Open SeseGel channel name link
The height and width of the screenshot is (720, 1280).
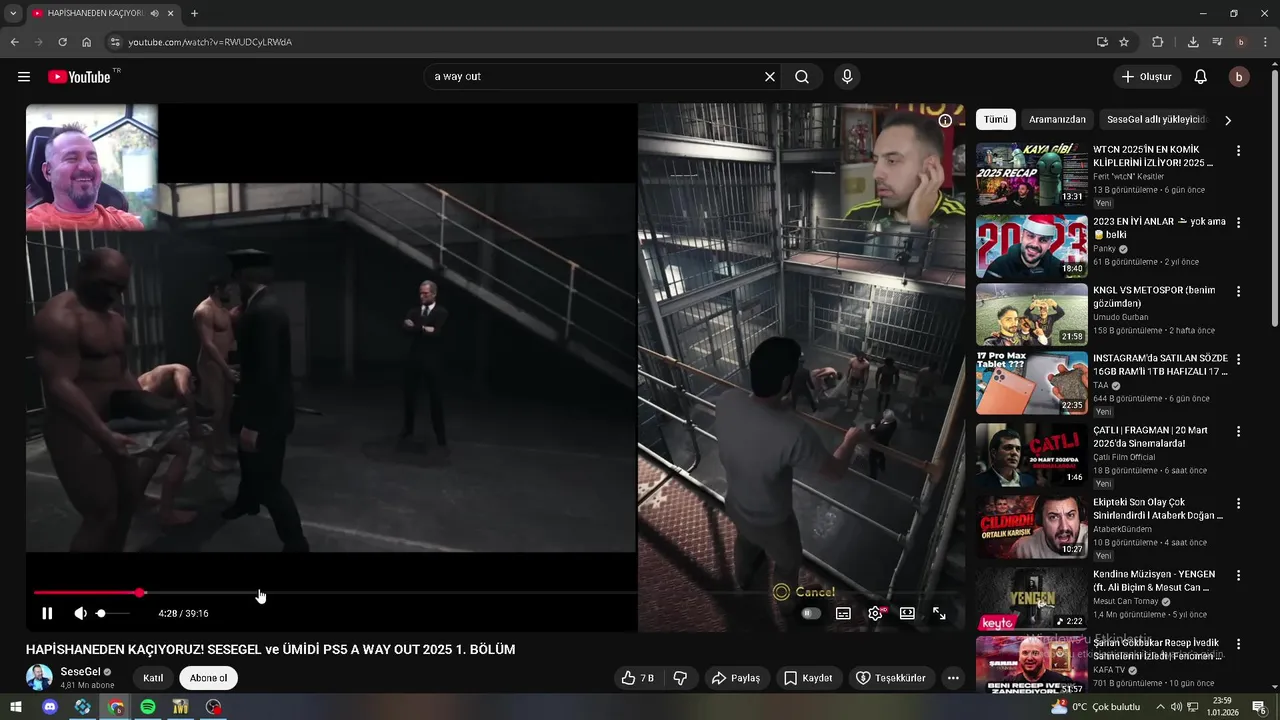(80, 672)
